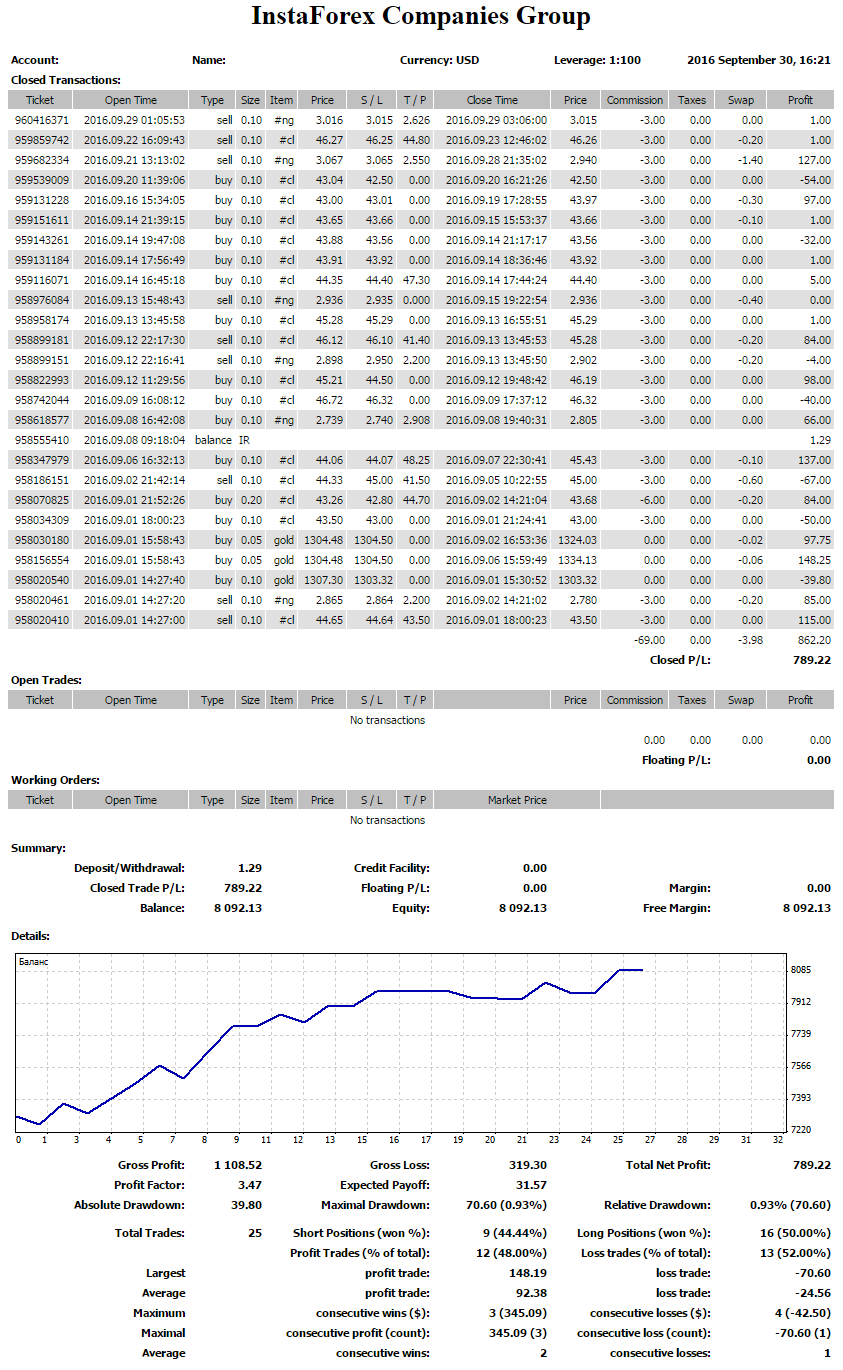Click the Gross Profit: label
The height and width of the screenshot is (1370, 843).
pyautogui.click(x=152, y=1165)
